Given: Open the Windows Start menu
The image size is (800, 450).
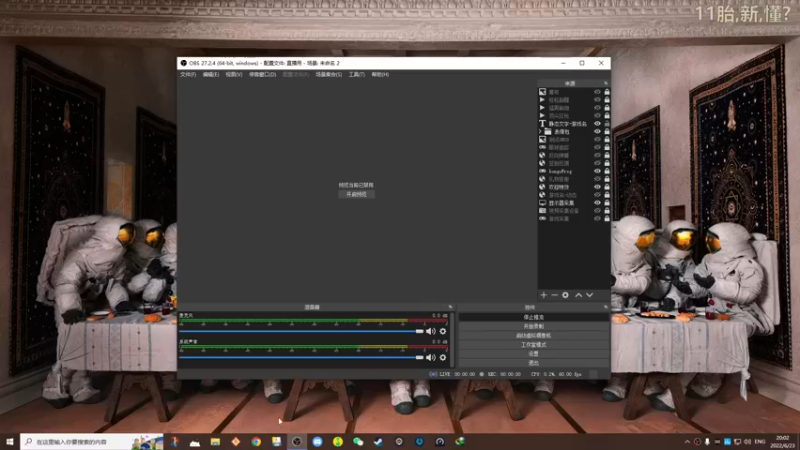Looking at the screenshot, I should click(10, 442).
